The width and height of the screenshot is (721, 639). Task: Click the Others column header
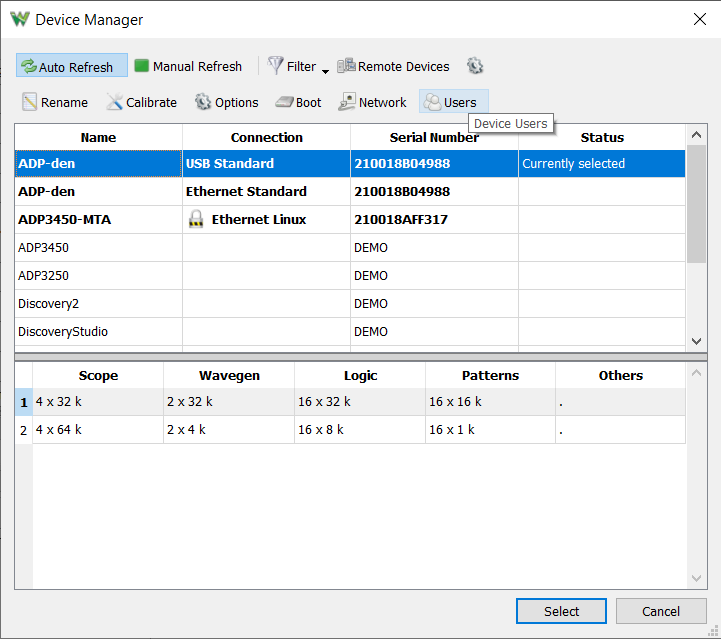621,376
